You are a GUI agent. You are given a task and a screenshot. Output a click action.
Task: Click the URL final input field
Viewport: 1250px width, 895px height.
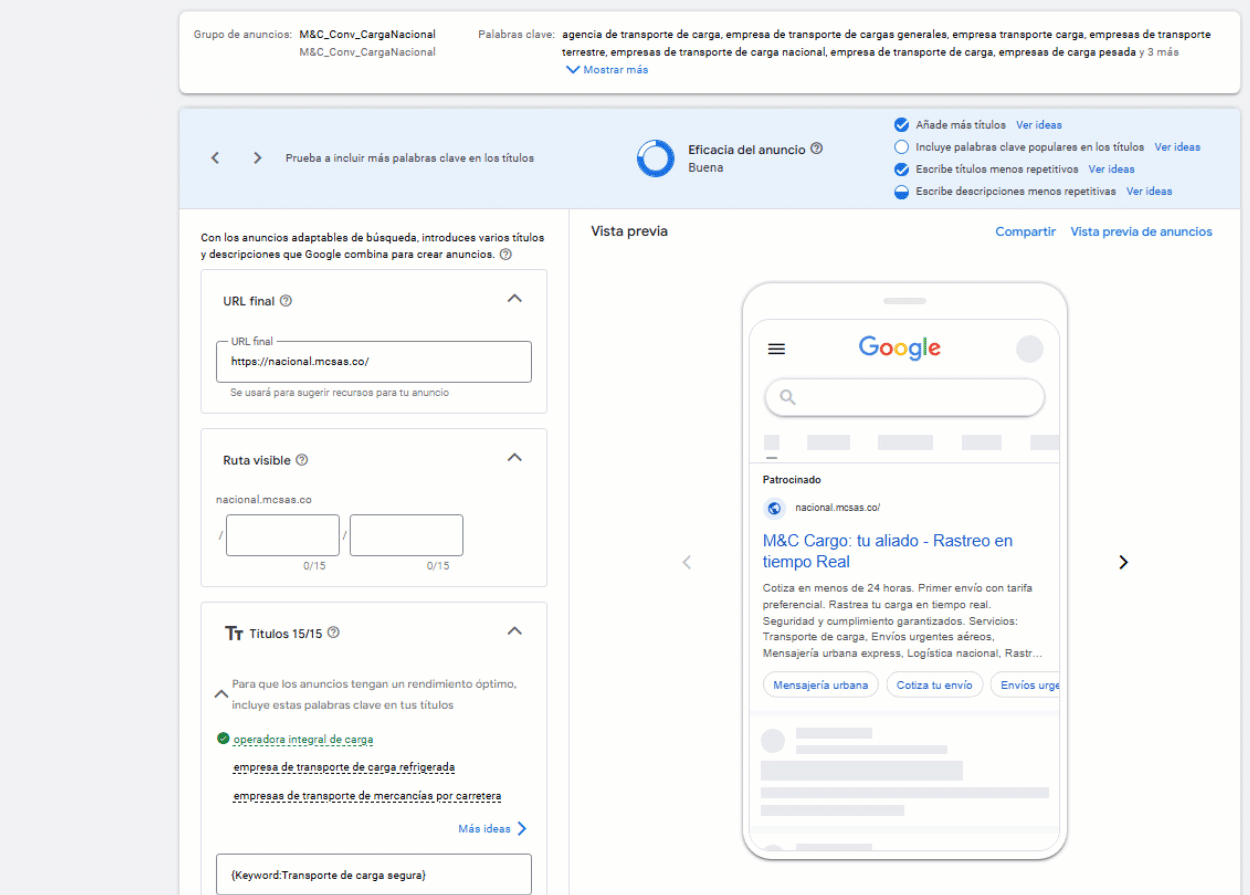(x=373, y=362)
